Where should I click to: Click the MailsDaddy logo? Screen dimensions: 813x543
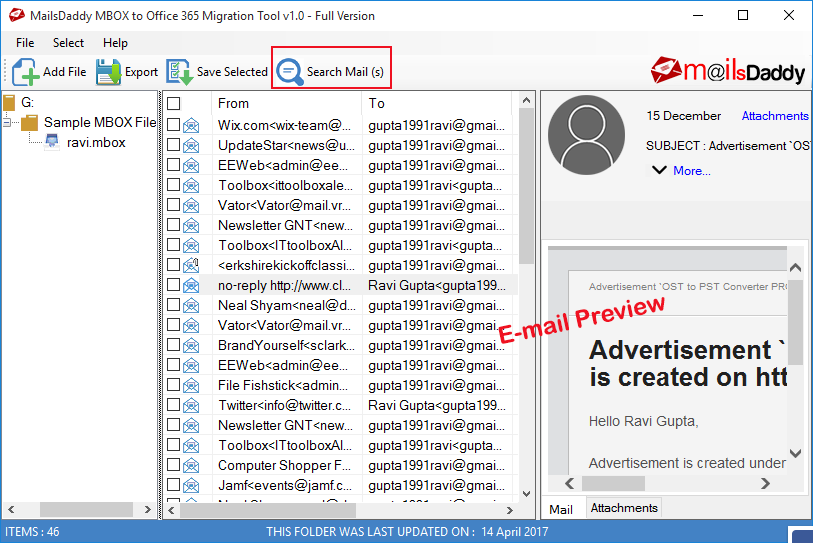click(727, 71)
